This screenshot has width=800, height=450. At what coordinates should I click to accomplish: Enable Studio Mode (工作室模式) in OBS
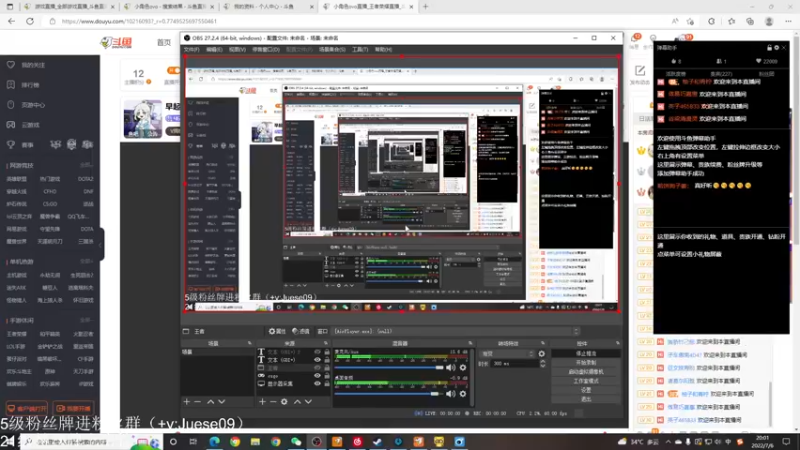(x=586, y=381)
